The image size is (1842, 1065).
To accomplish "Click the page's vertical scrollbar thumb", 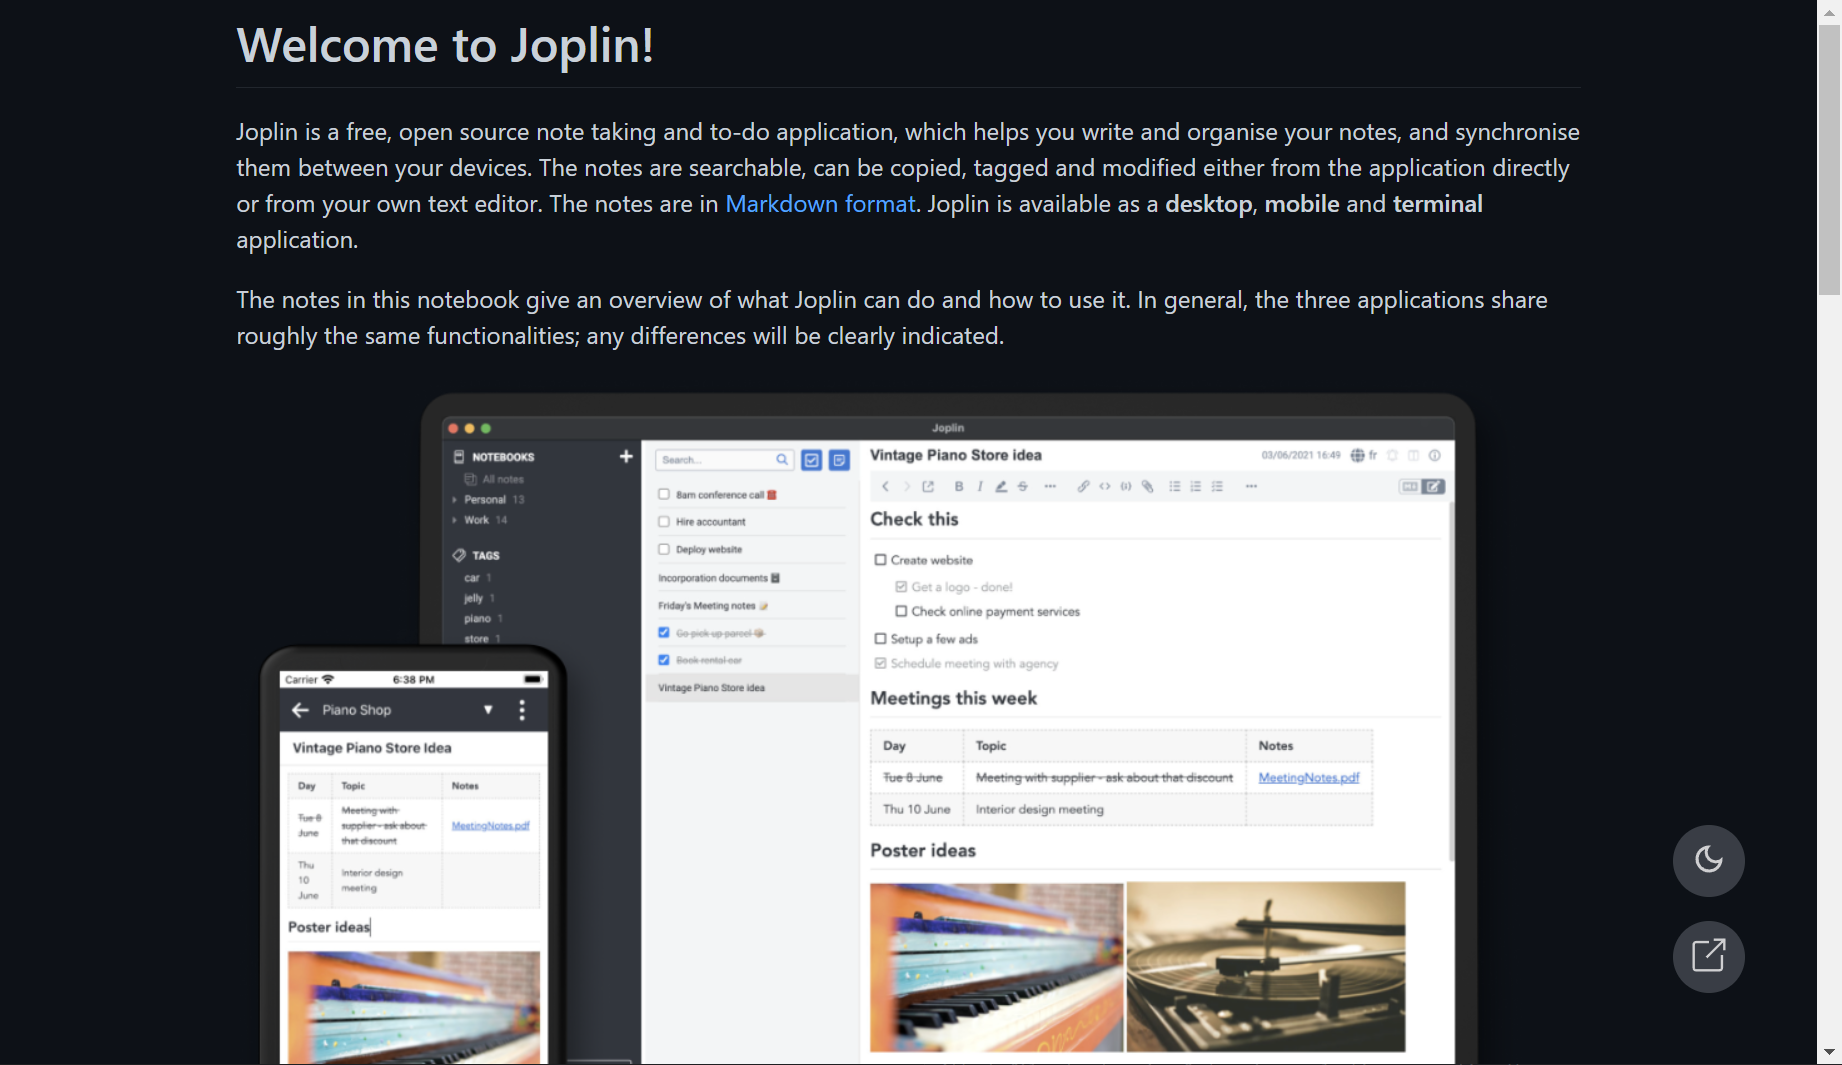I will [x=1829, y=160].
